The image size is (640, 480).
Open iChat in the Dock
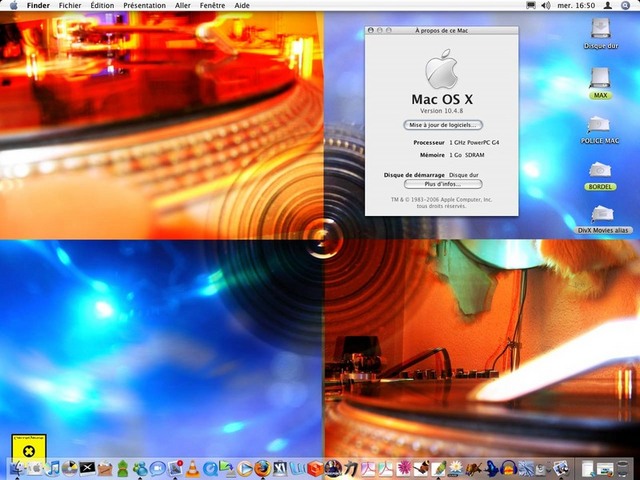(x=157, y=469)
